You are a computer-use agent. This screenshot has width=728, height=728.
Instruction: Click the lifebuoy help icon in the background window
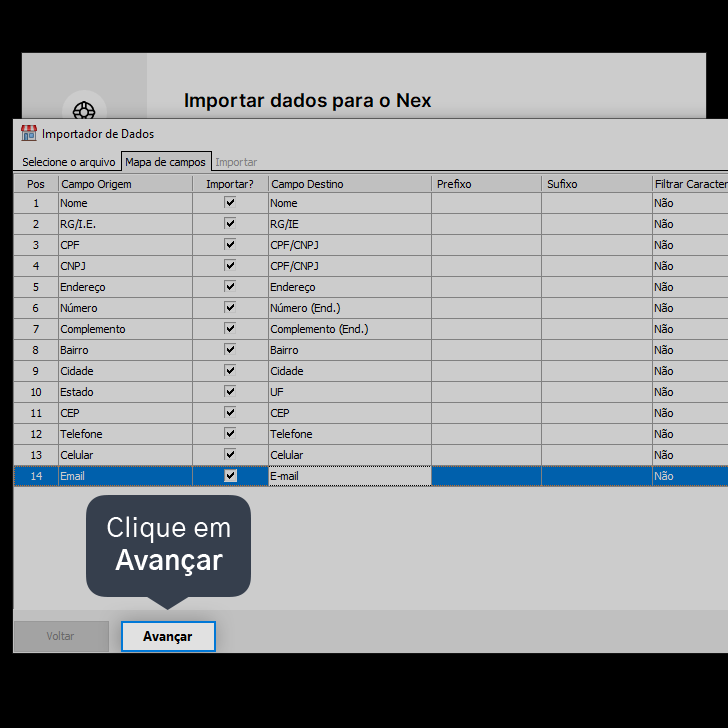(x=84, y=111)
